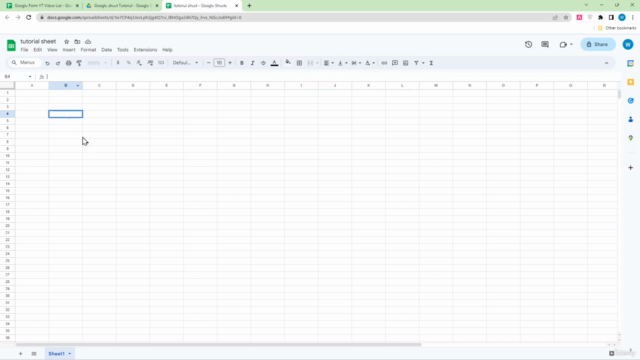The image size is (640, 360).
Task: Click the Insert link icon
Action: tap(384, 63)
